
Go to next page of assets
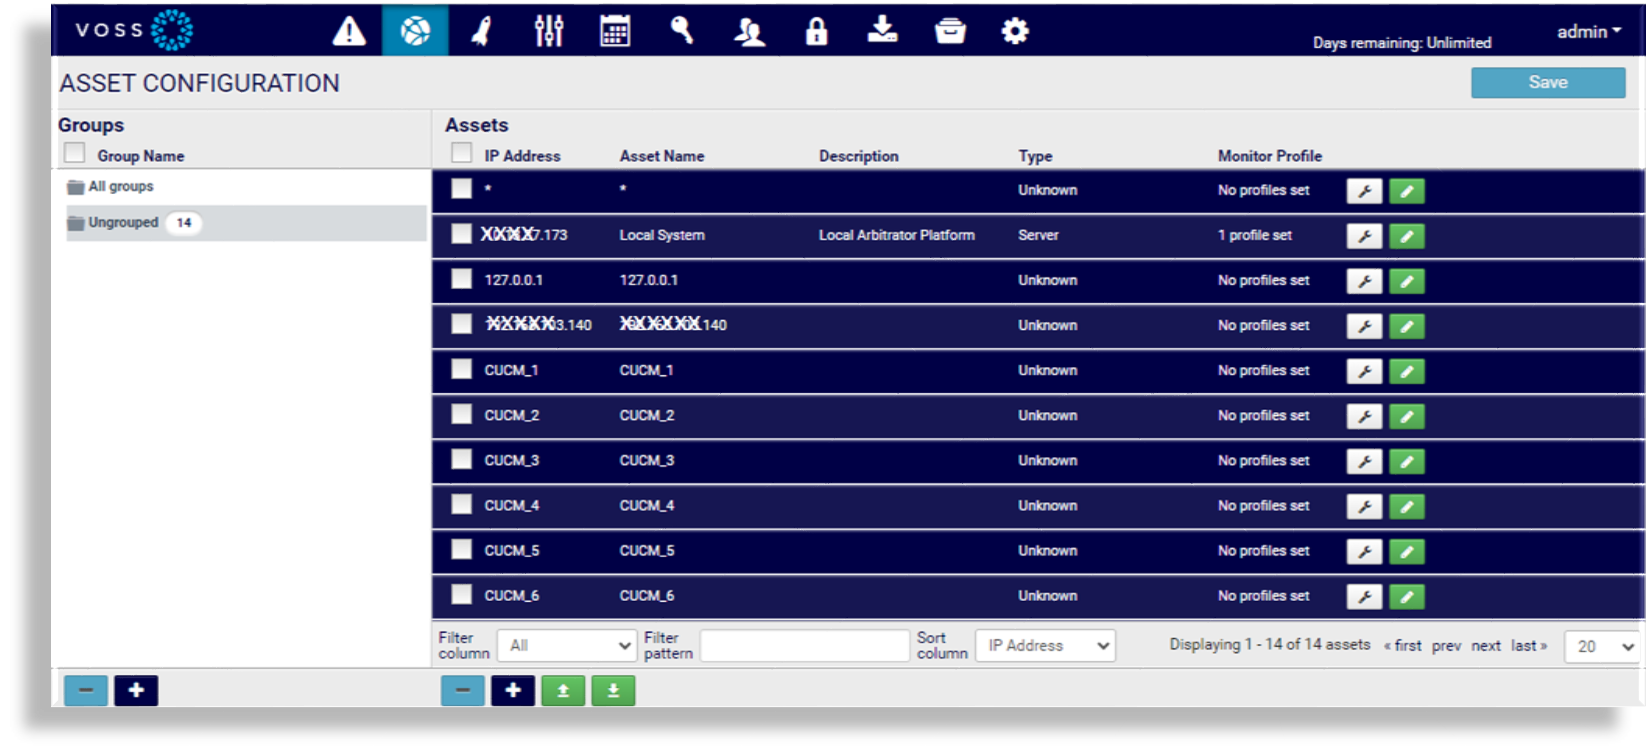click(1486, 646)
